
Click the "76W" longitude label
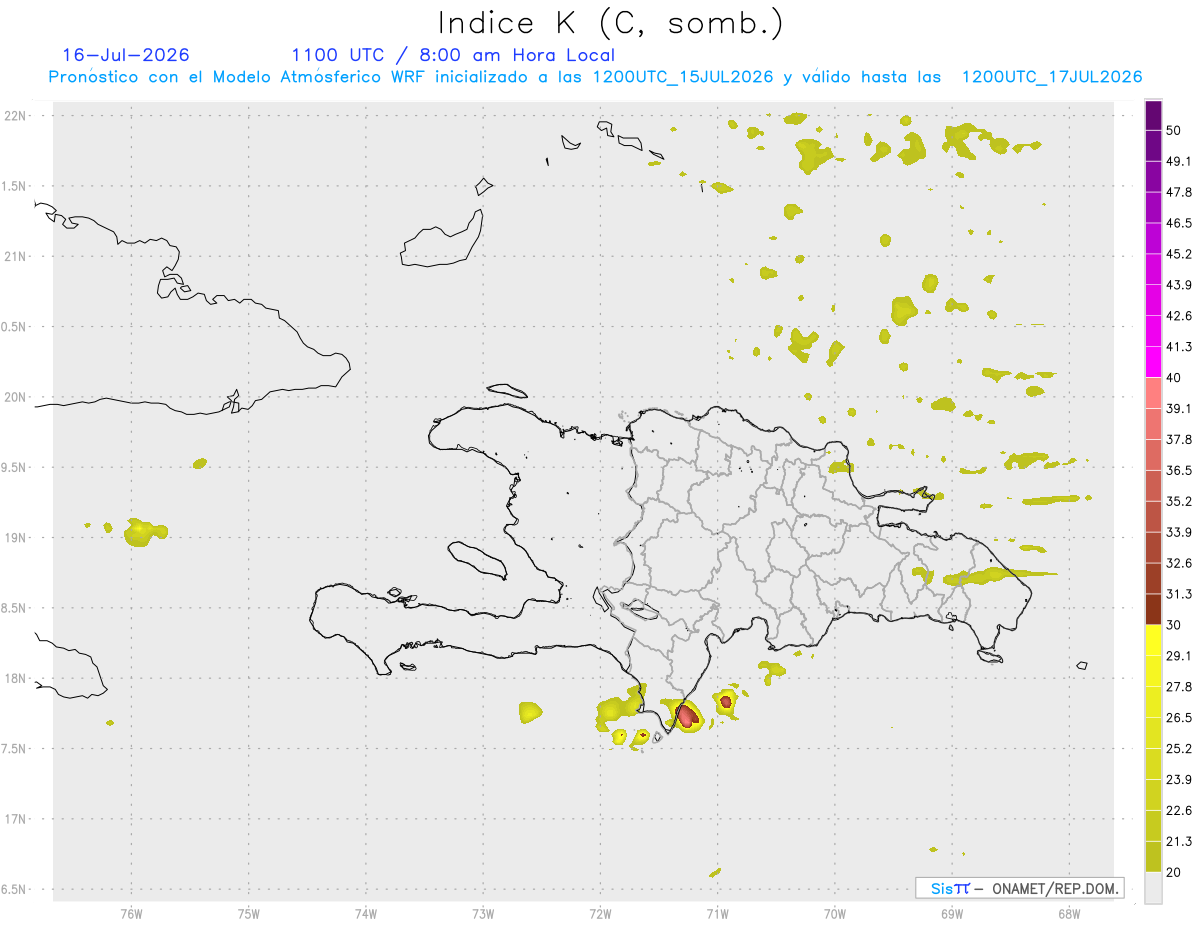click(x=131, y=913)
